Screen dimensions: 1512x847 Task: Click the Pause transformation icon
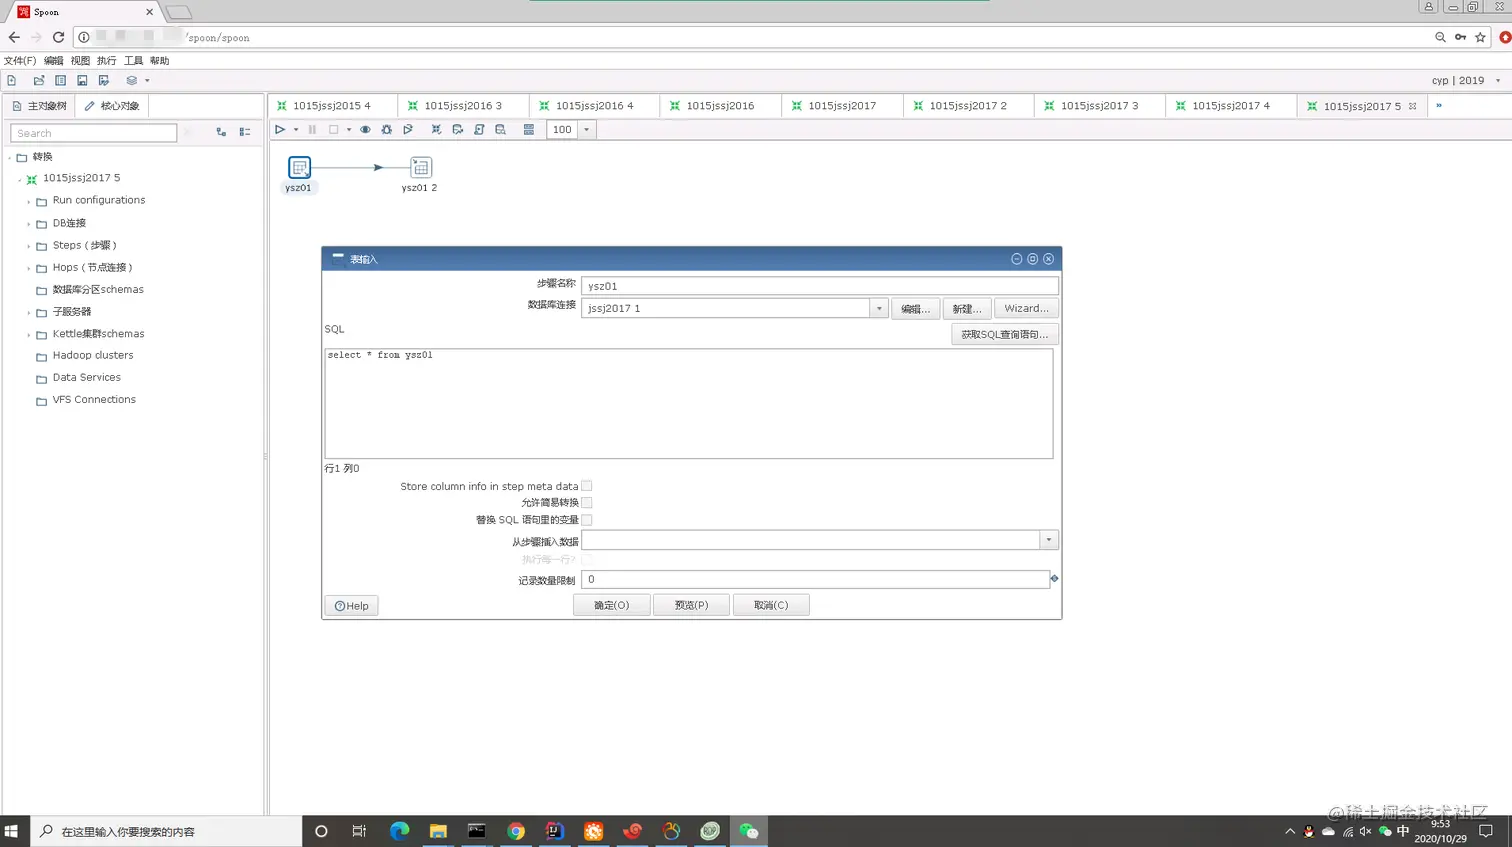[x=312, y=129]
